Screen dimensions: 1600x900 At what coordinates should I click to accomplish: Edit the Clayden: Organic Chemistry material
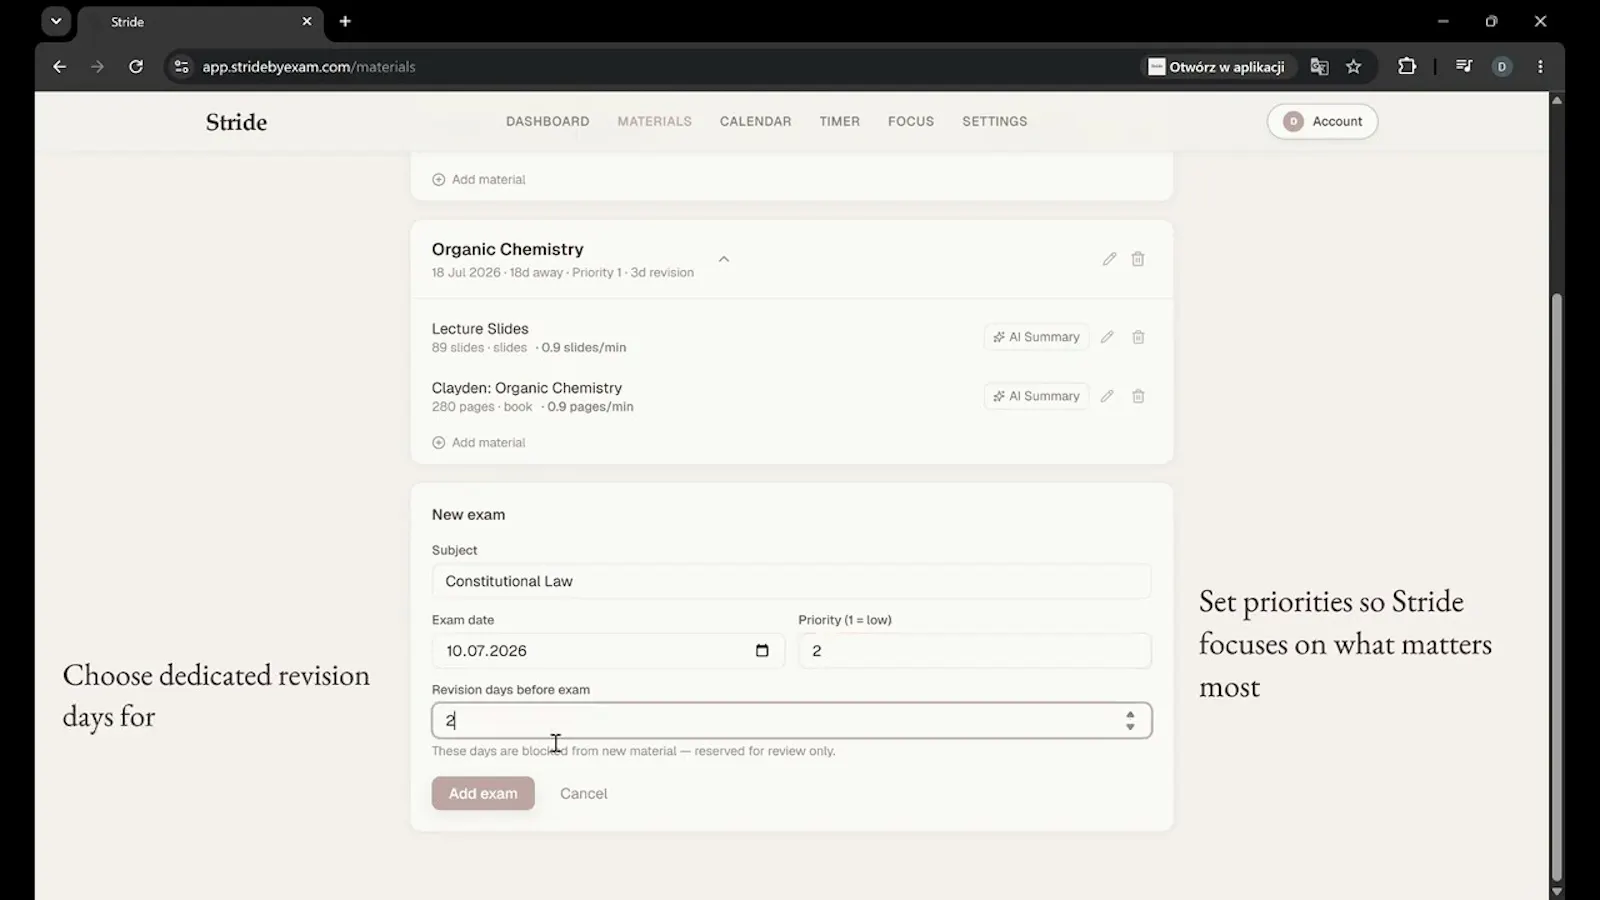click(1107, 396)
